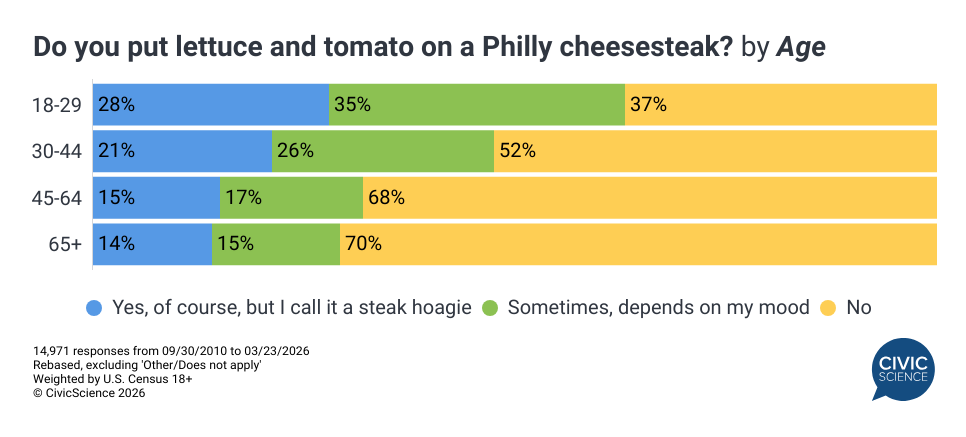Click the chart title text

(x=430, y=47)
